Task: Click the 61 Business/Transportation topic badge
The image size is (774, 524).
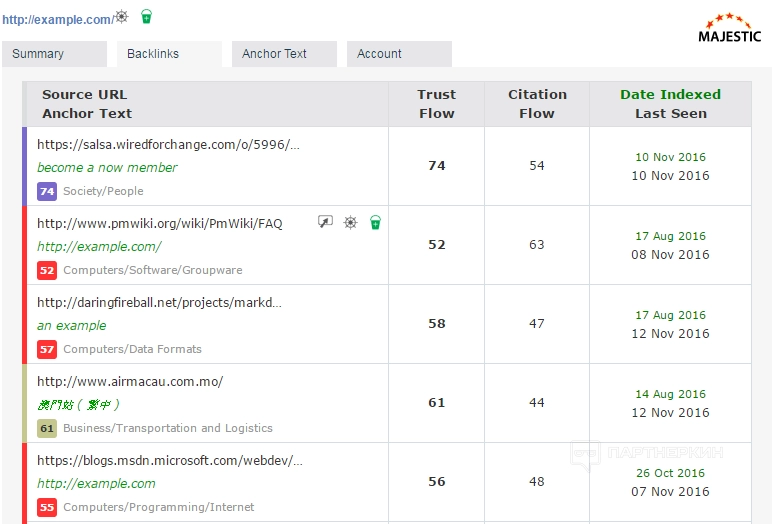Action: click(47, 428)
